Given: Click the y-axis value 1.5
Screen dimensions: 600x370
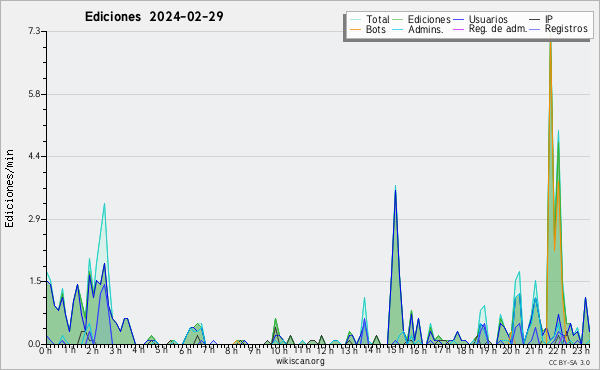Looking at the screenshot, I should (34, 281).
